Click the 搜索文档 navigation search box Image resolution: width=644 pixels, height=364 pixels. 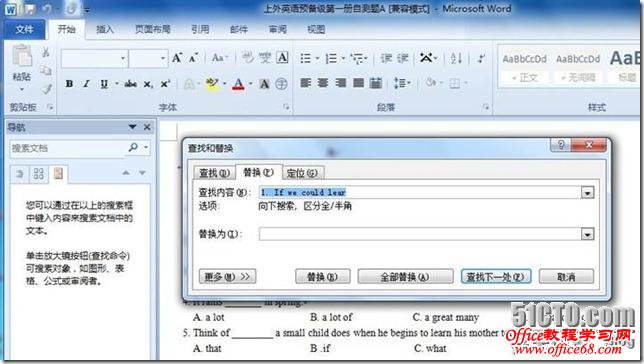[x=67, y=148]
